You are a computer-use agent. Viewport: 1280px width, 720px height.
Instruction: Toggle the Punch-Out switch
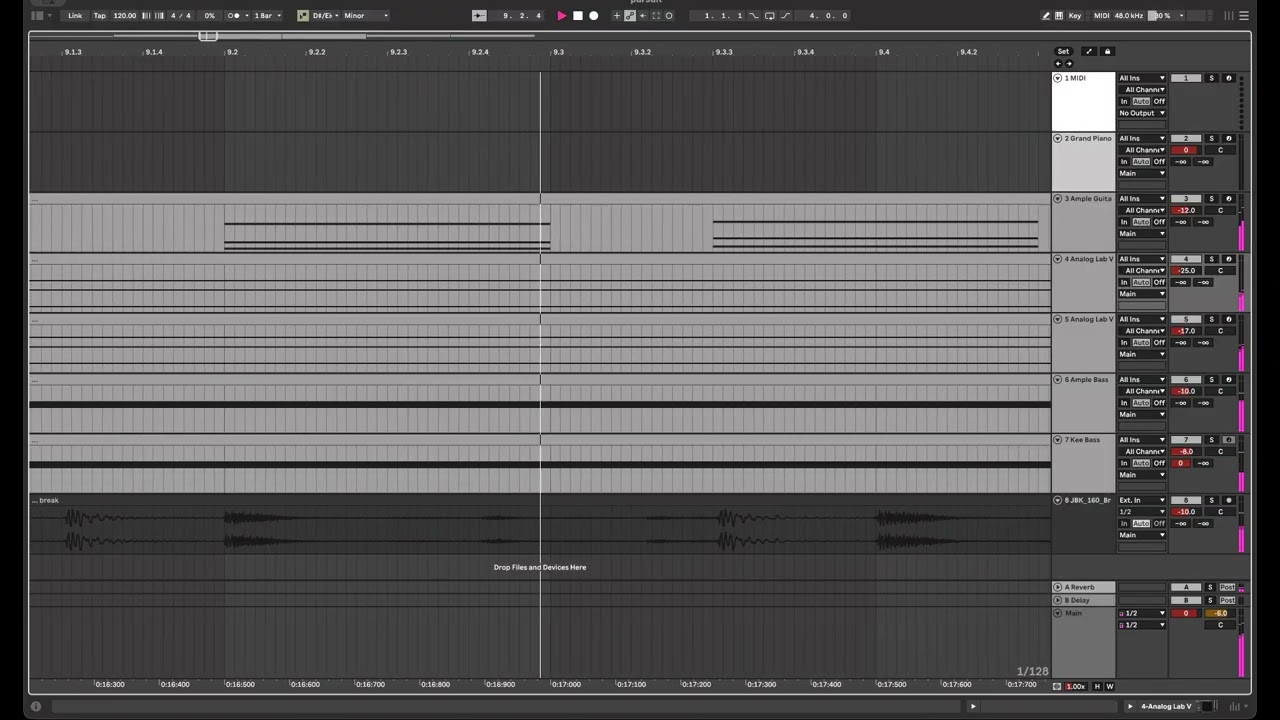point(785,16)
